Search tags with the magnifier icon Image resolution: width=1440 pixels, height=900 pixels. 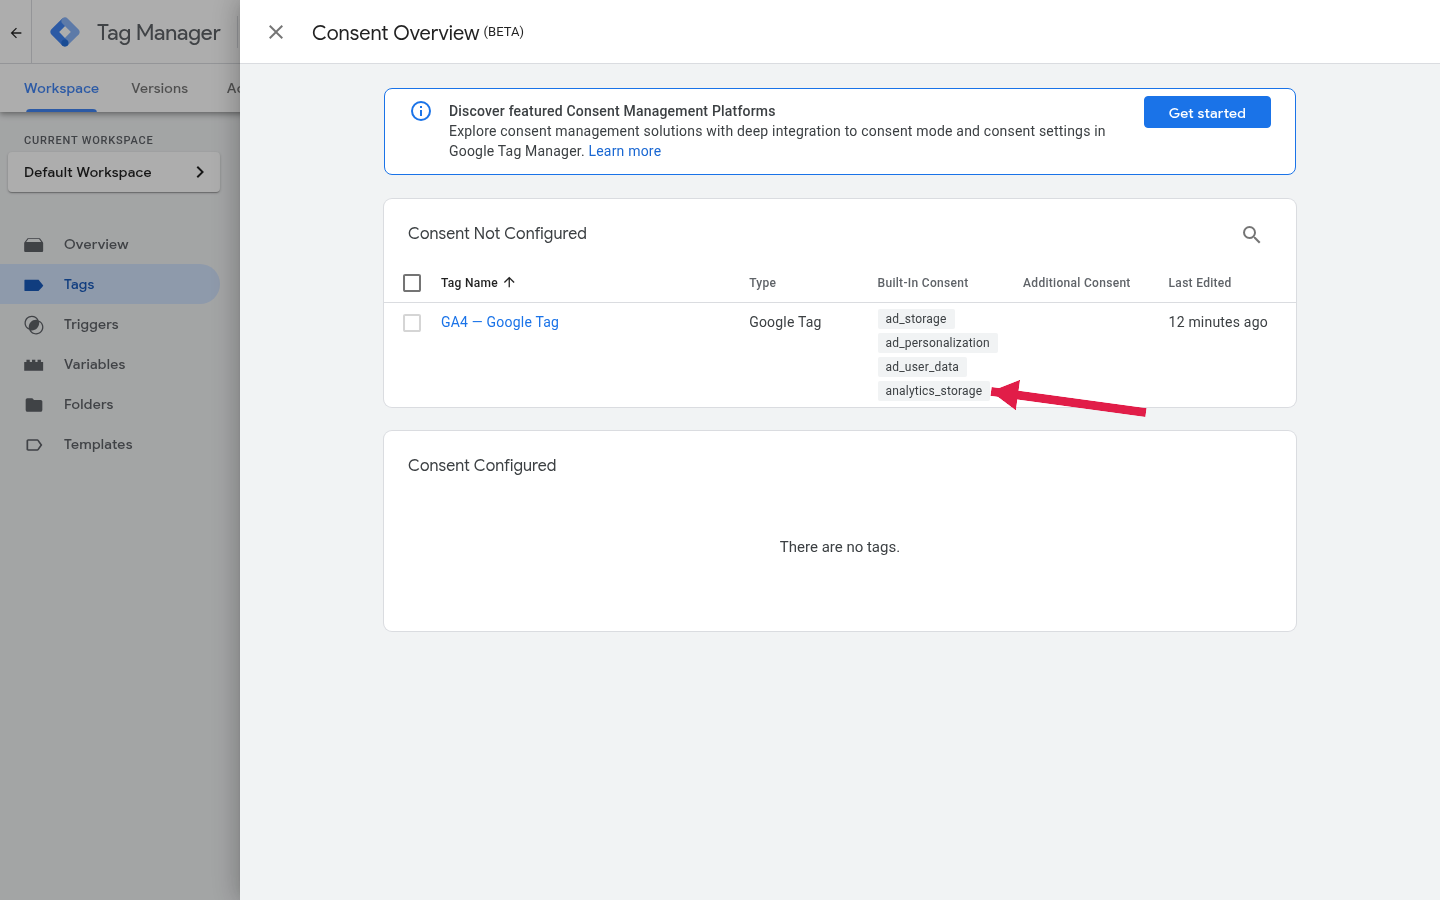[x=1251, y=234]
